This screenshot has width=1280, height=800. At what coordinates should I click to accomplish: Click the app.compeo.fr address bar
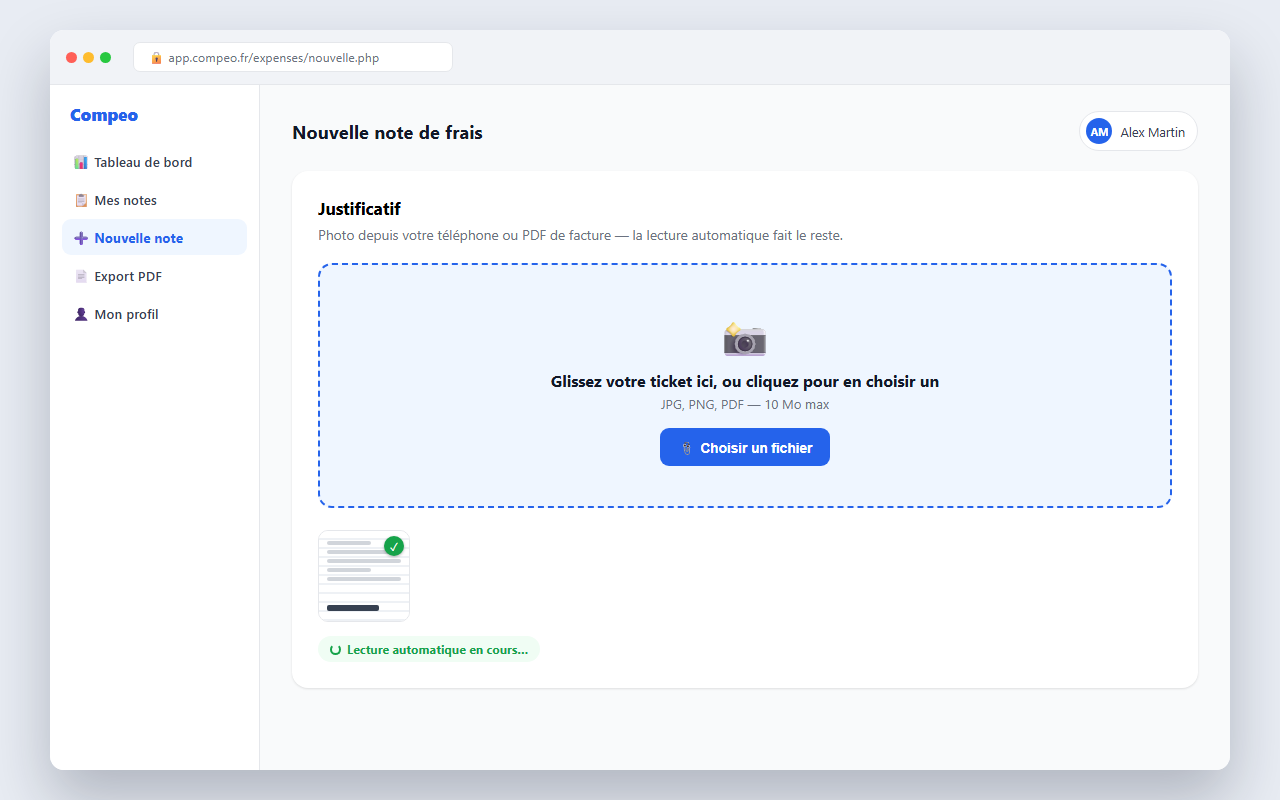293,58
